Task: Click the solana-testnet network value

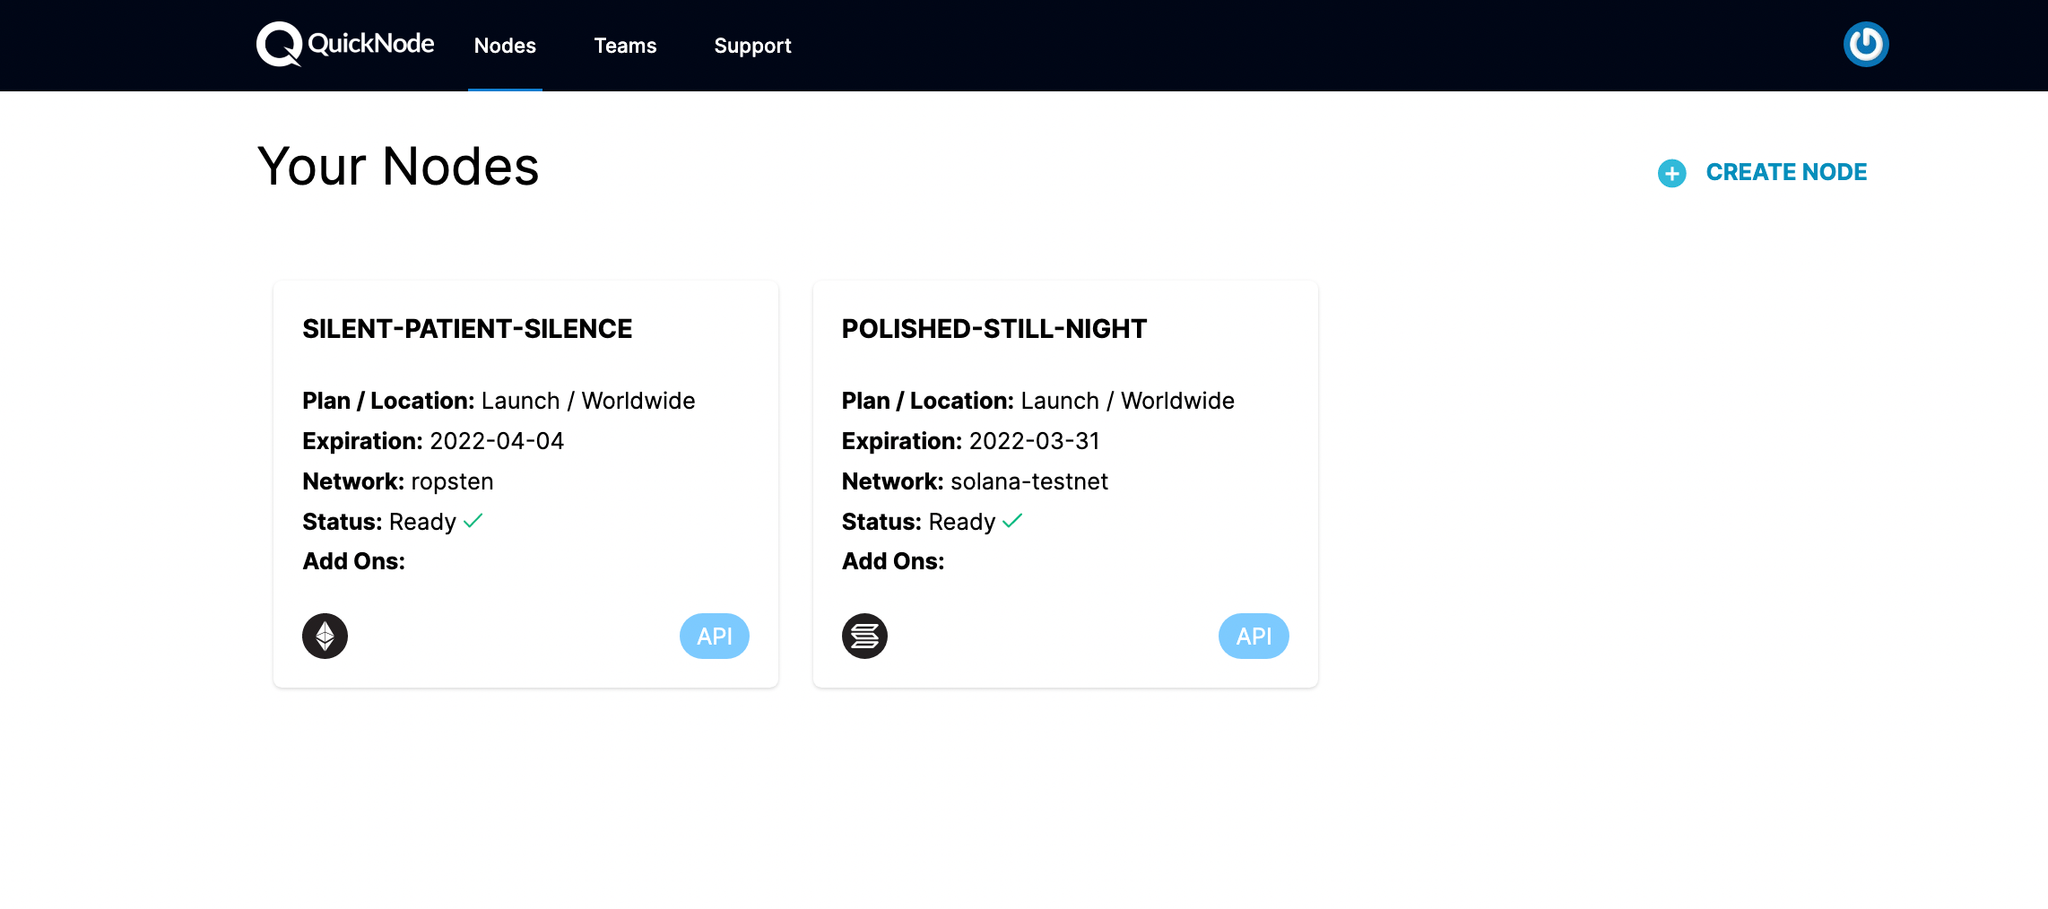Action: (x=1029, y=482)
